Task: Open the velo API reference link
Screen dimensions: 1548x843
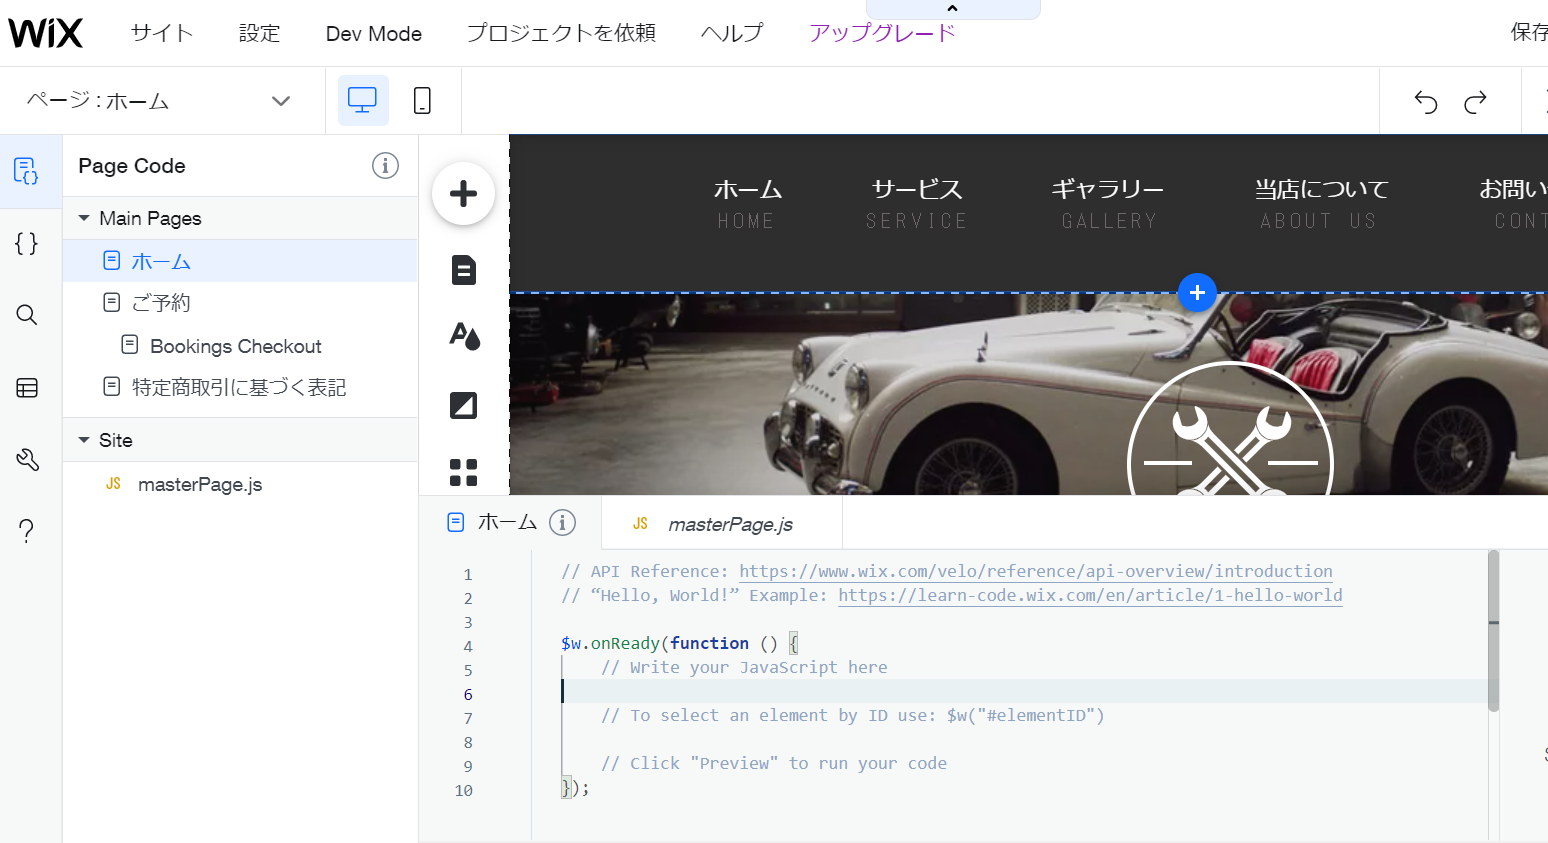Action: tap(1036, 571)
